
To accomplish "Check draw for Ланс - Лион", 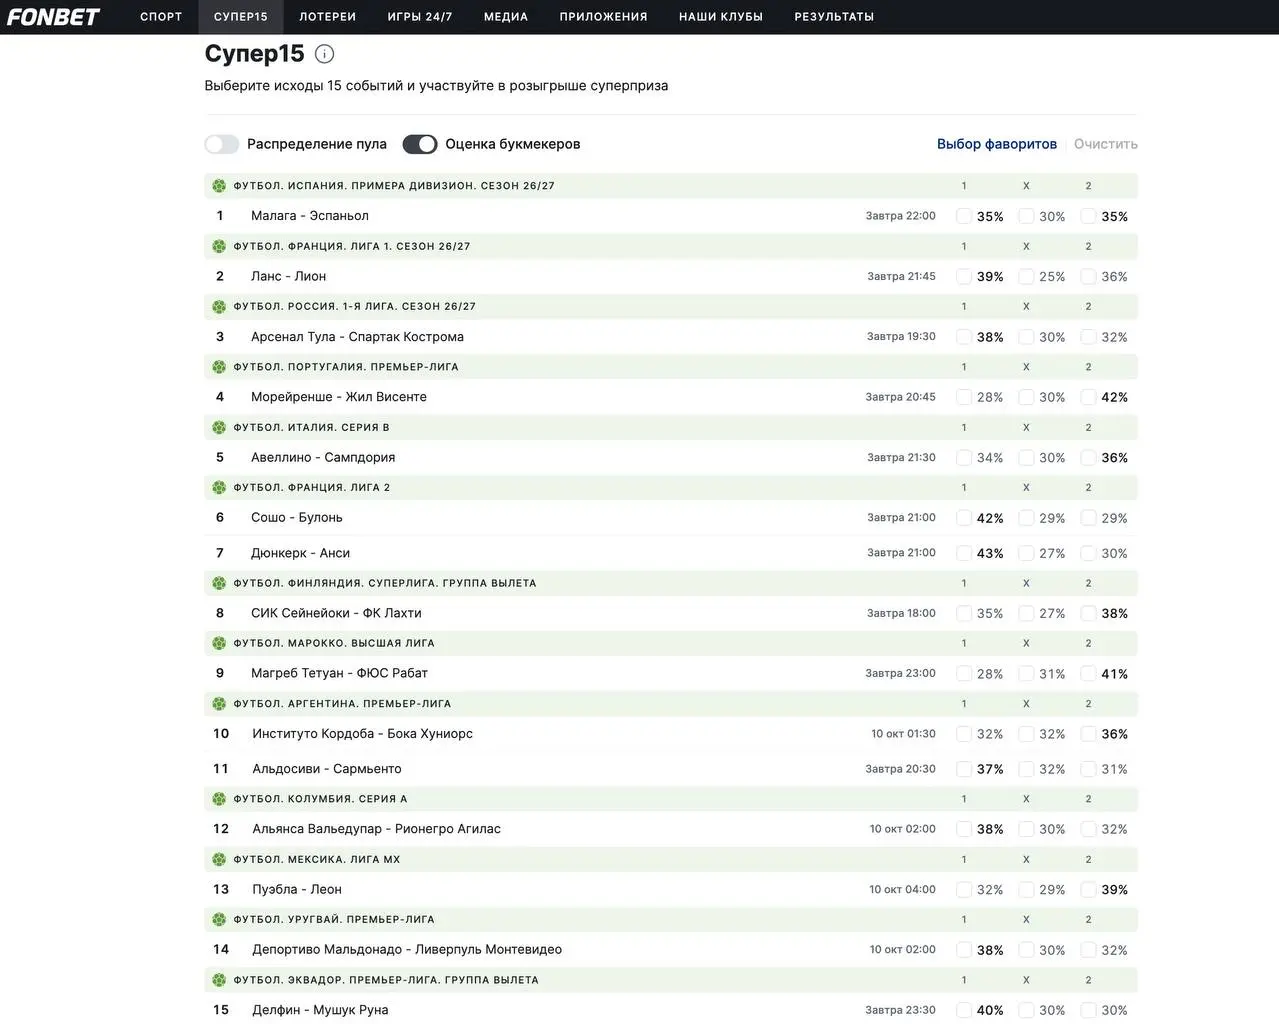I will point(1026,276).
